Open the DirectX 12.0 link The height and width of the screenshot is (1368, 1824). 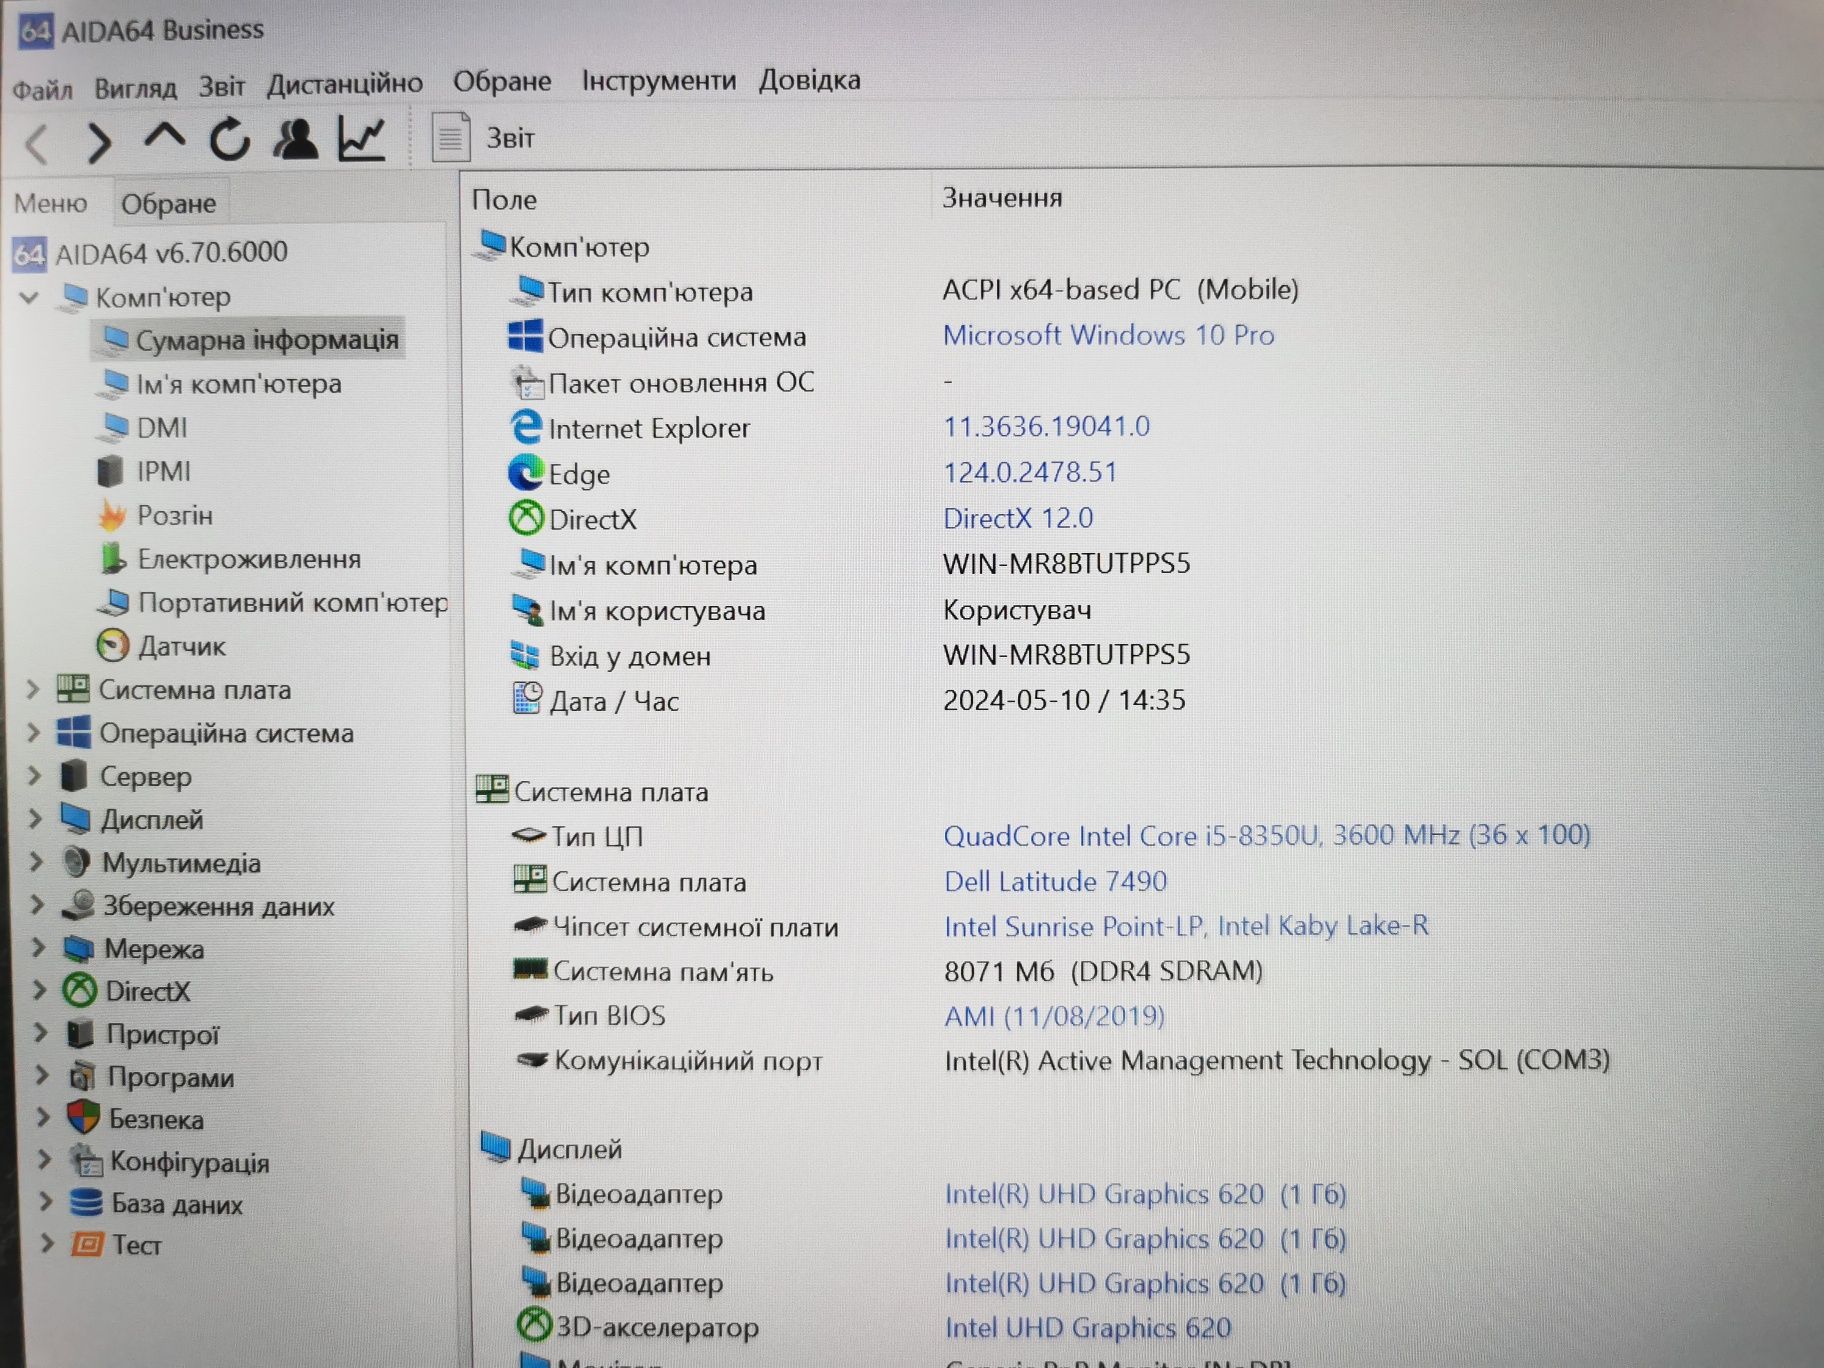1018,518
